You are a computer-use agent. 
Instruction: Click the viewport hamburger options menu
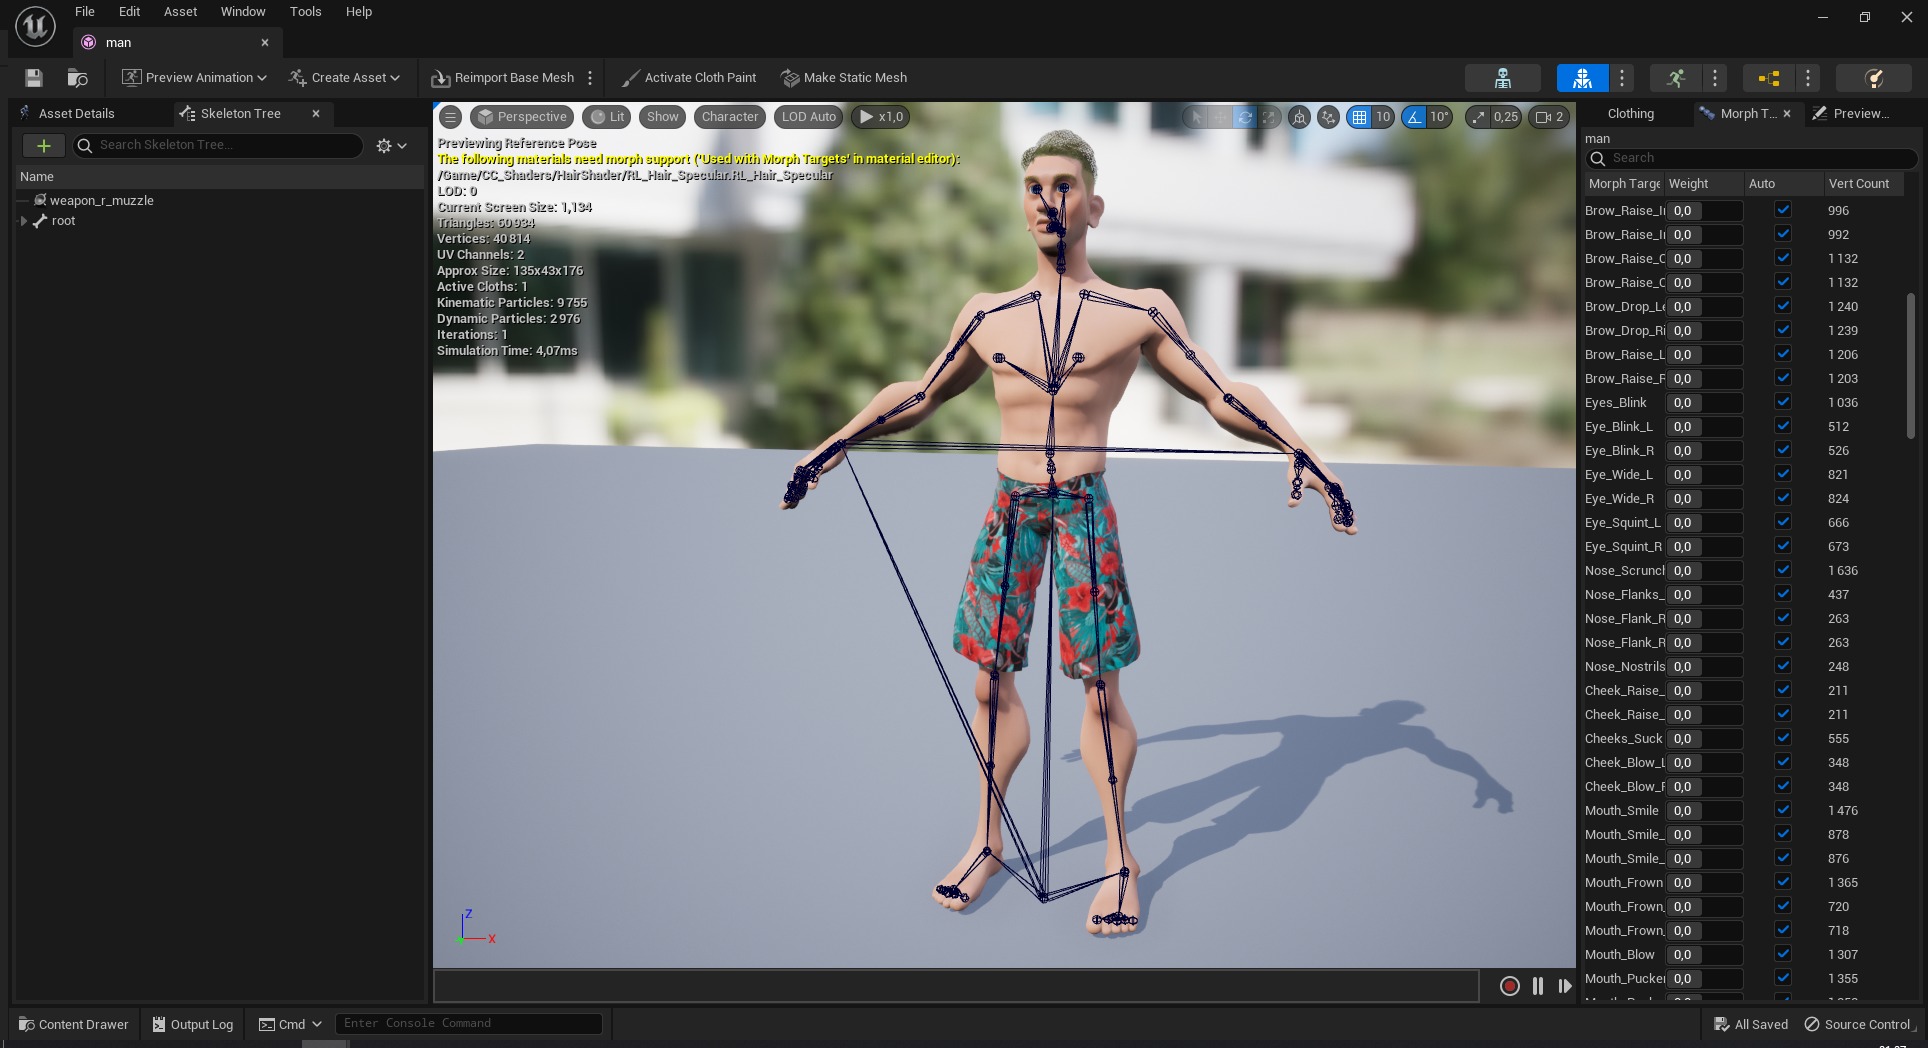pos(451,117)
